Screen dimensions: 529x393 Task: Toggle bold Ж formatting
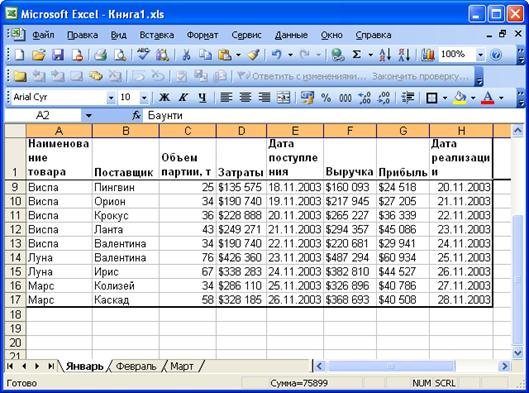point(164,98)
